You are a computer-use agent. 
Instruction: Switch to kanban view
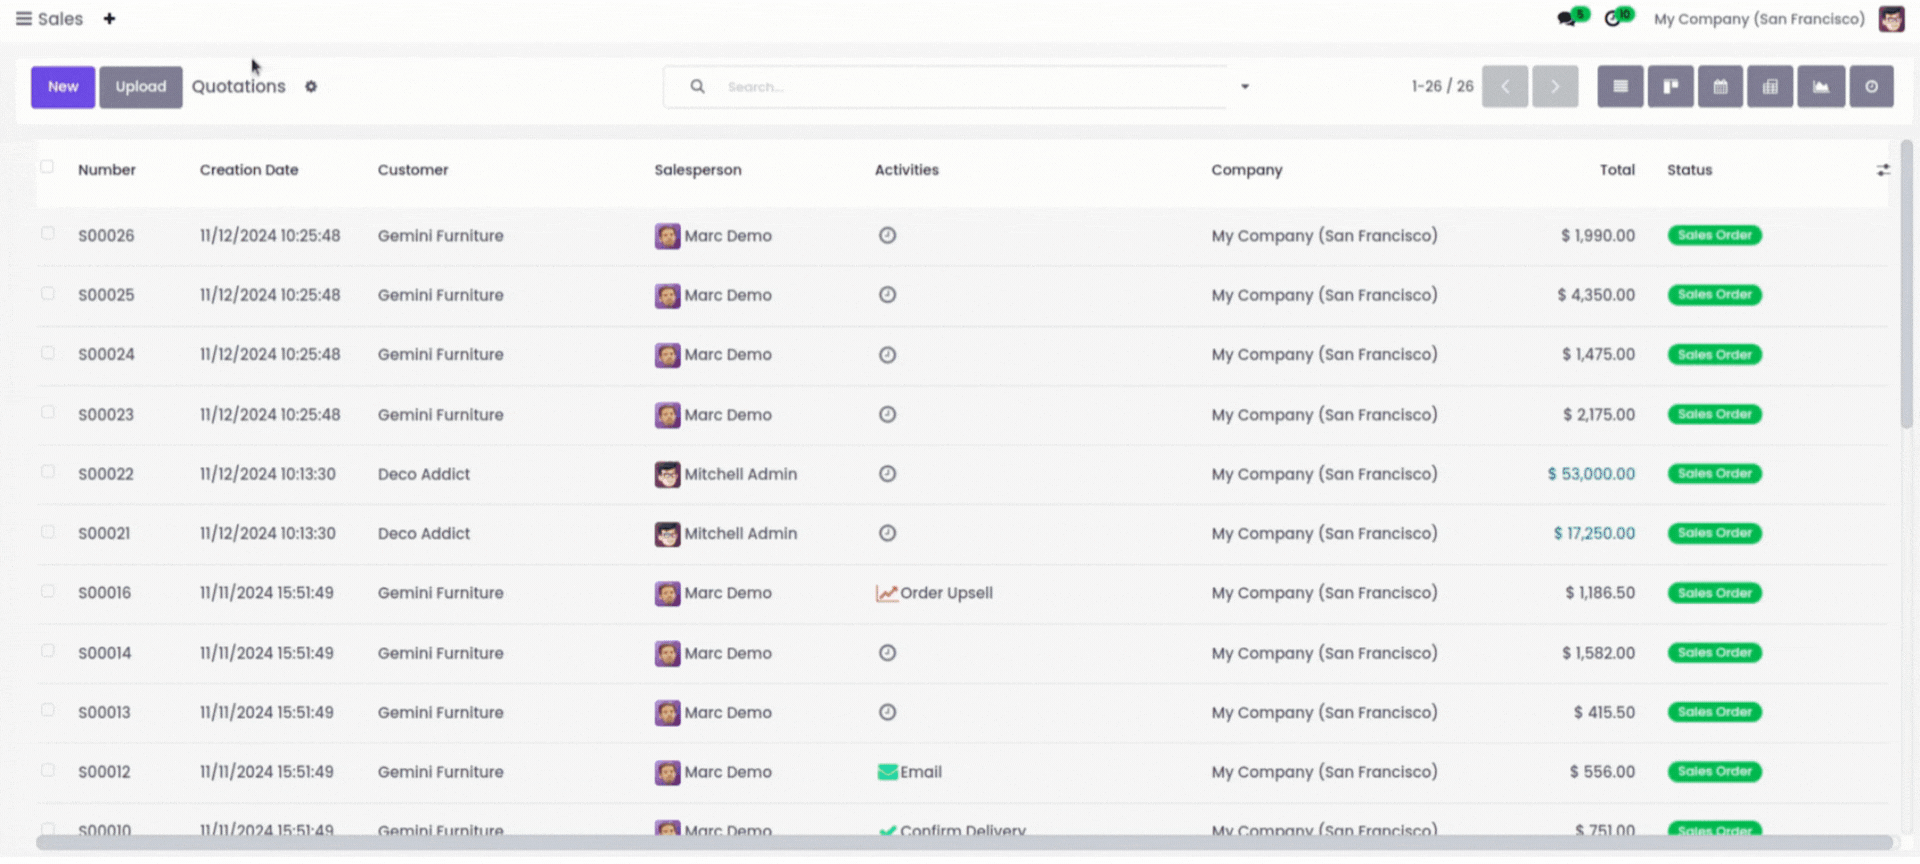coord(1670,87)
